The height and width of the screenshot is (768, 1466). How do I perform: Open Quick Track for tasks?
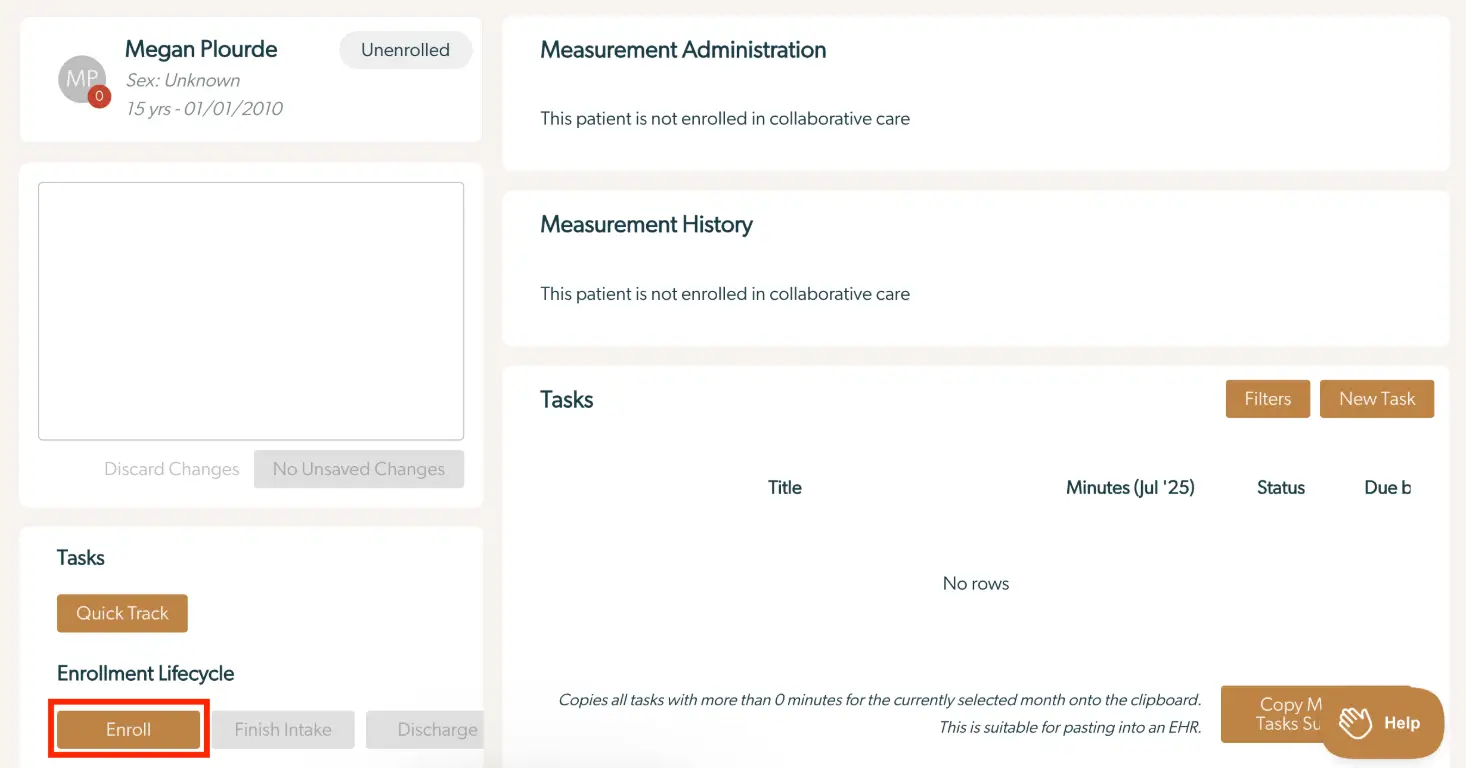coord(122,613)
